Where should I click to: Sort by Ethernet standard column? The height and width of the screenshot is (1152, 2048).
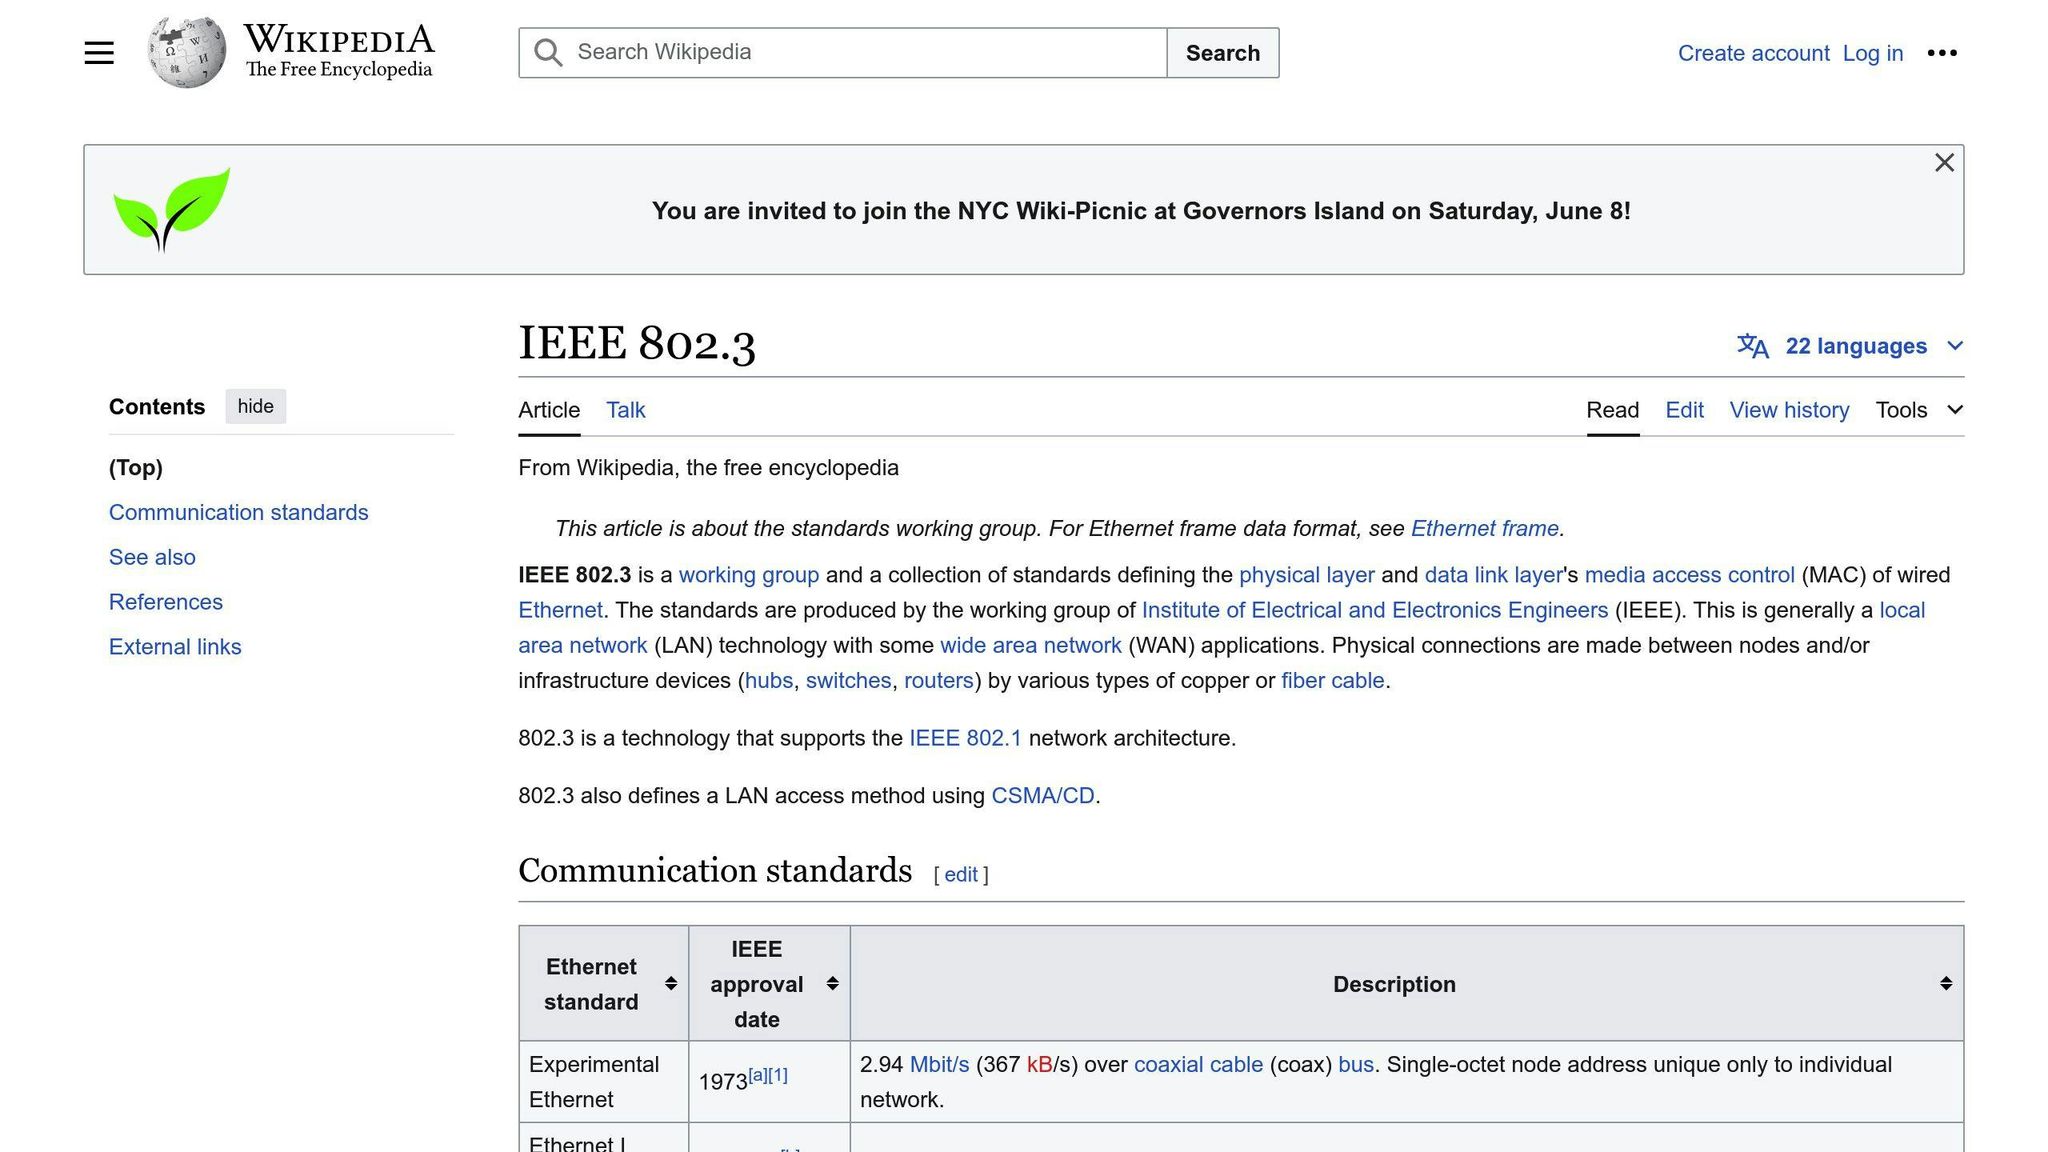(x=670, y=984)
